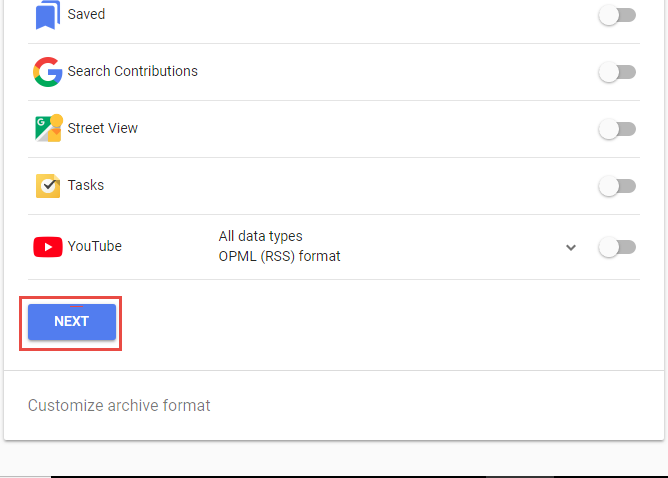Select the Search Contributions label
The image size is (668, 478).
pos(132,71)
